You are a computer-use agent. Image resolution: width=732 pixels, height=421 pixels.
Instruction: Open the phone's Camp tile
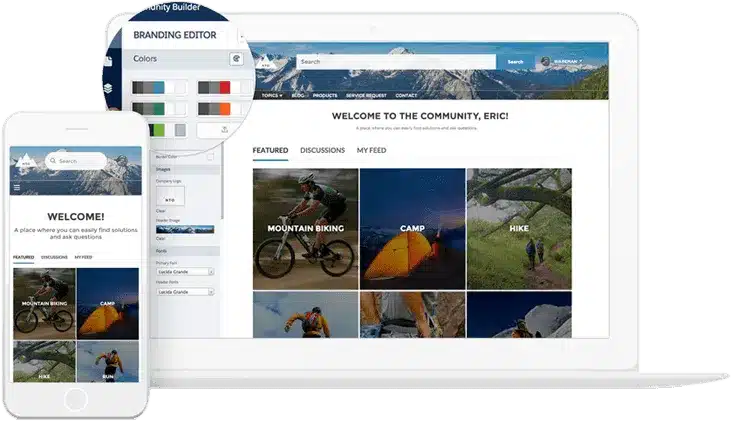tap(108, 303)
